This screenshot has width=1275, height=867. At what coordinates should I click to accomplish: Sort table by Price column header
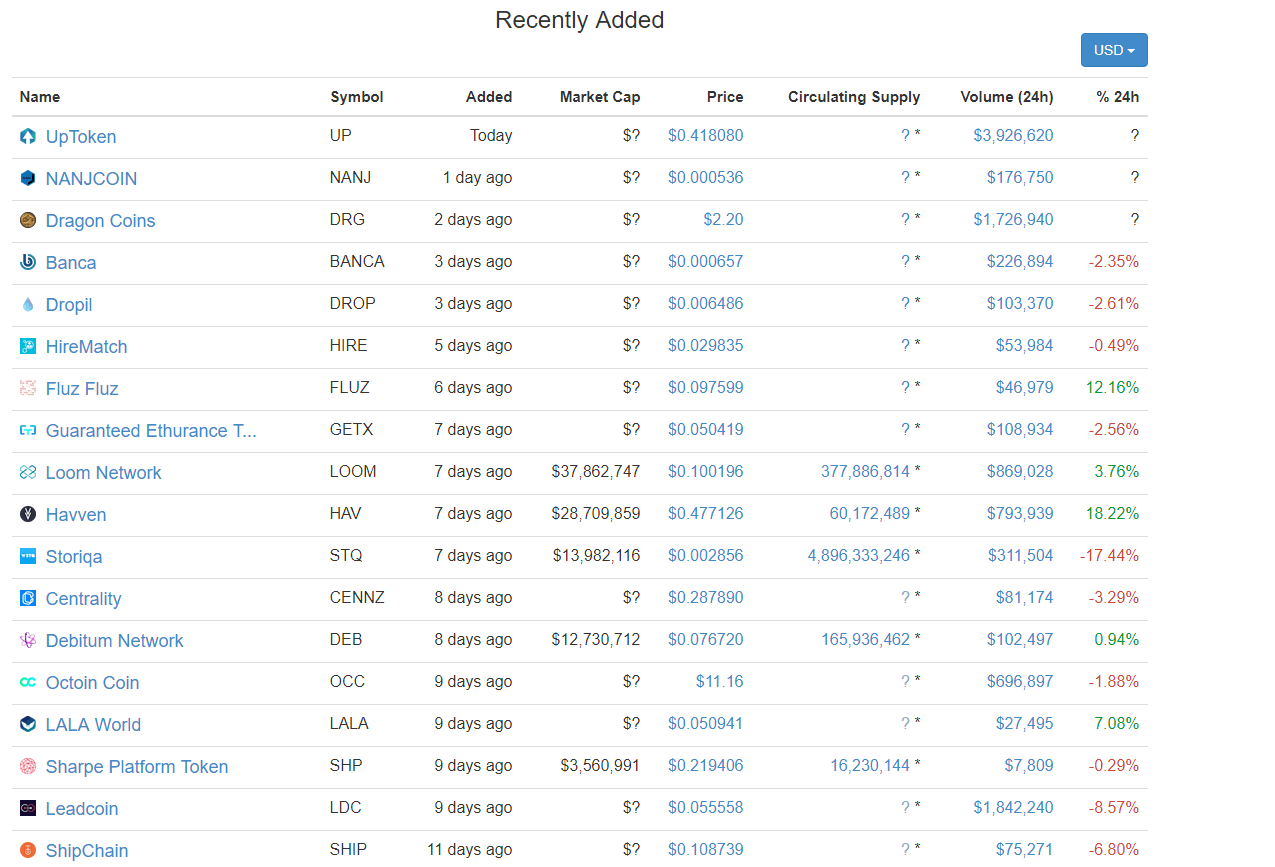point(725,97)
